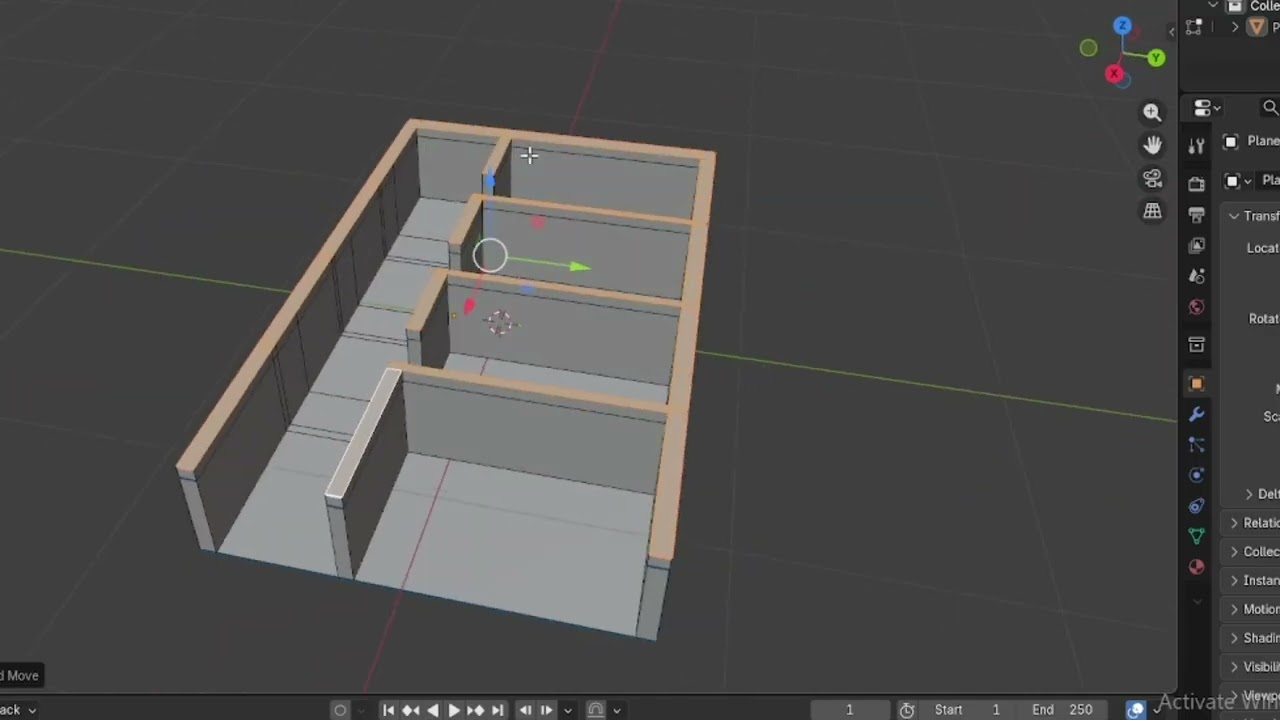Screen dimensions: 1280x720
Task: Open the Physics properties tab
Action: [x=1196, y=475]
